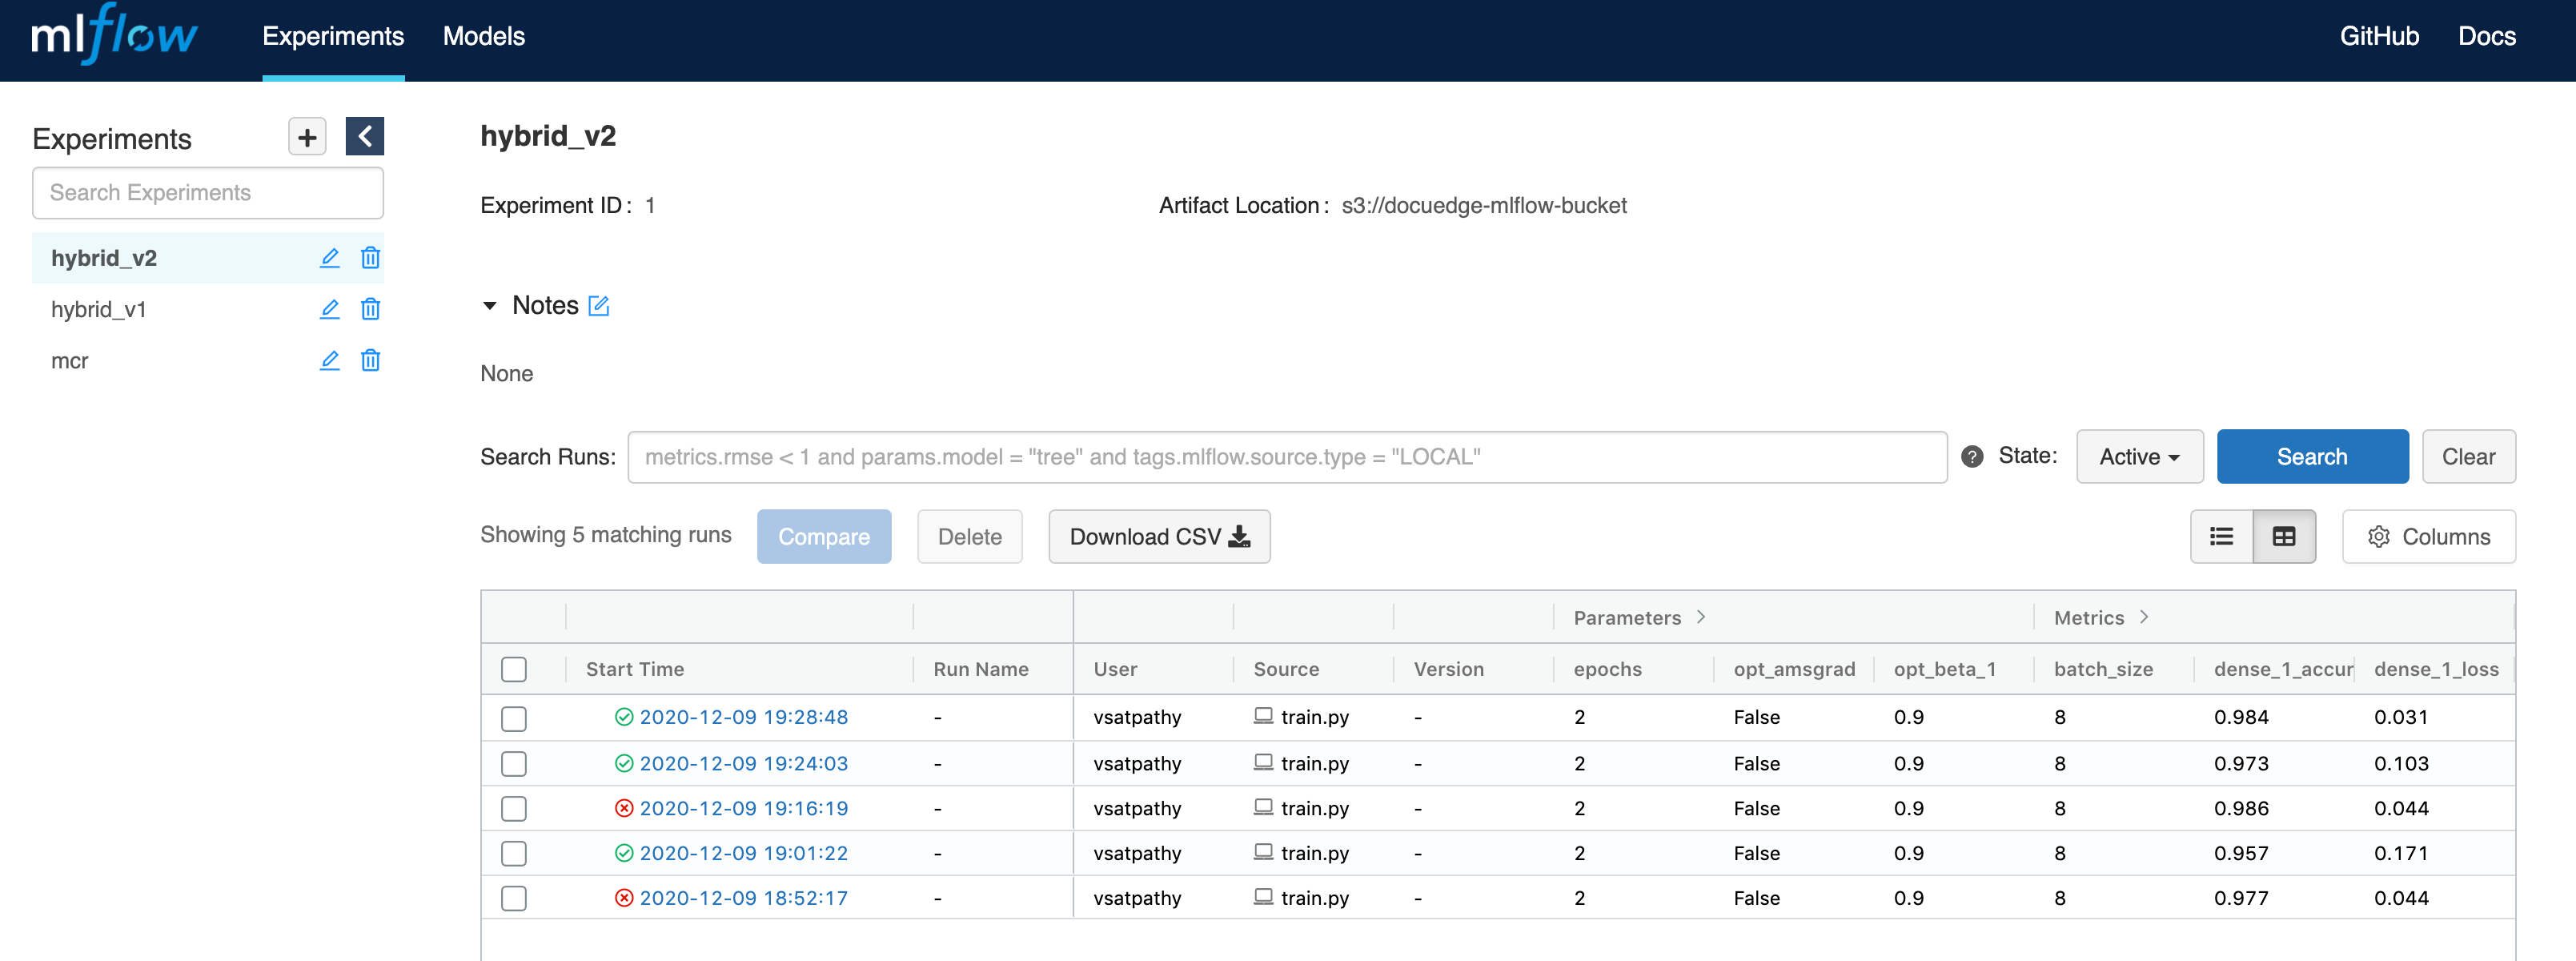Viewport: 2576px width, 961px height.
Task: Expand the Parameters column group chevron
Action: pos(1701,617)
